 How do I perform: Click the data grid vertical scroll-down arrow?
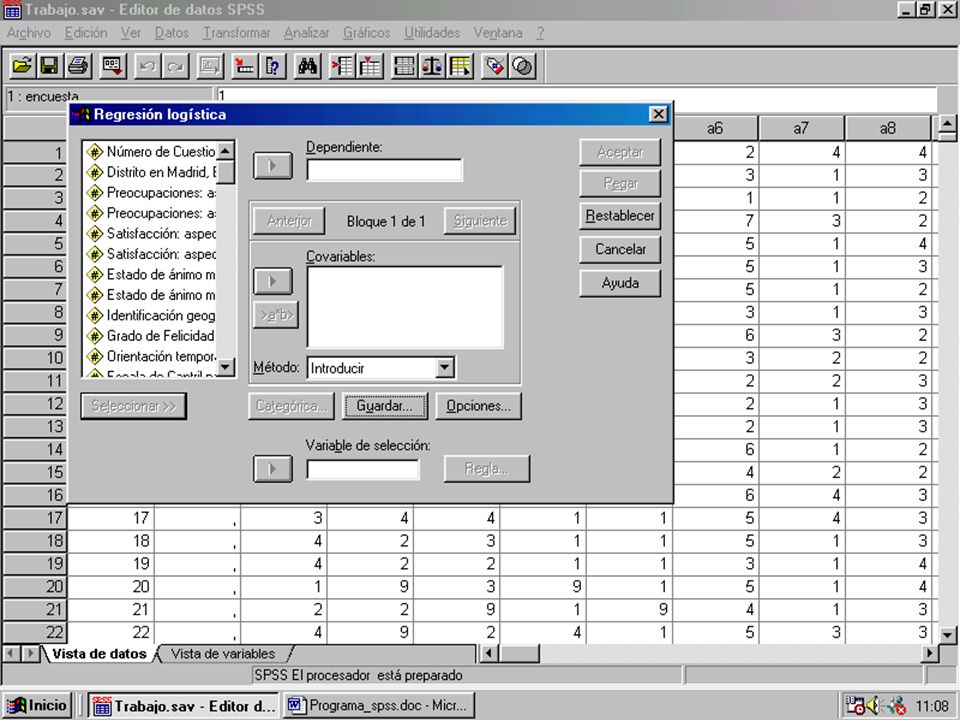tap(947, 634)
